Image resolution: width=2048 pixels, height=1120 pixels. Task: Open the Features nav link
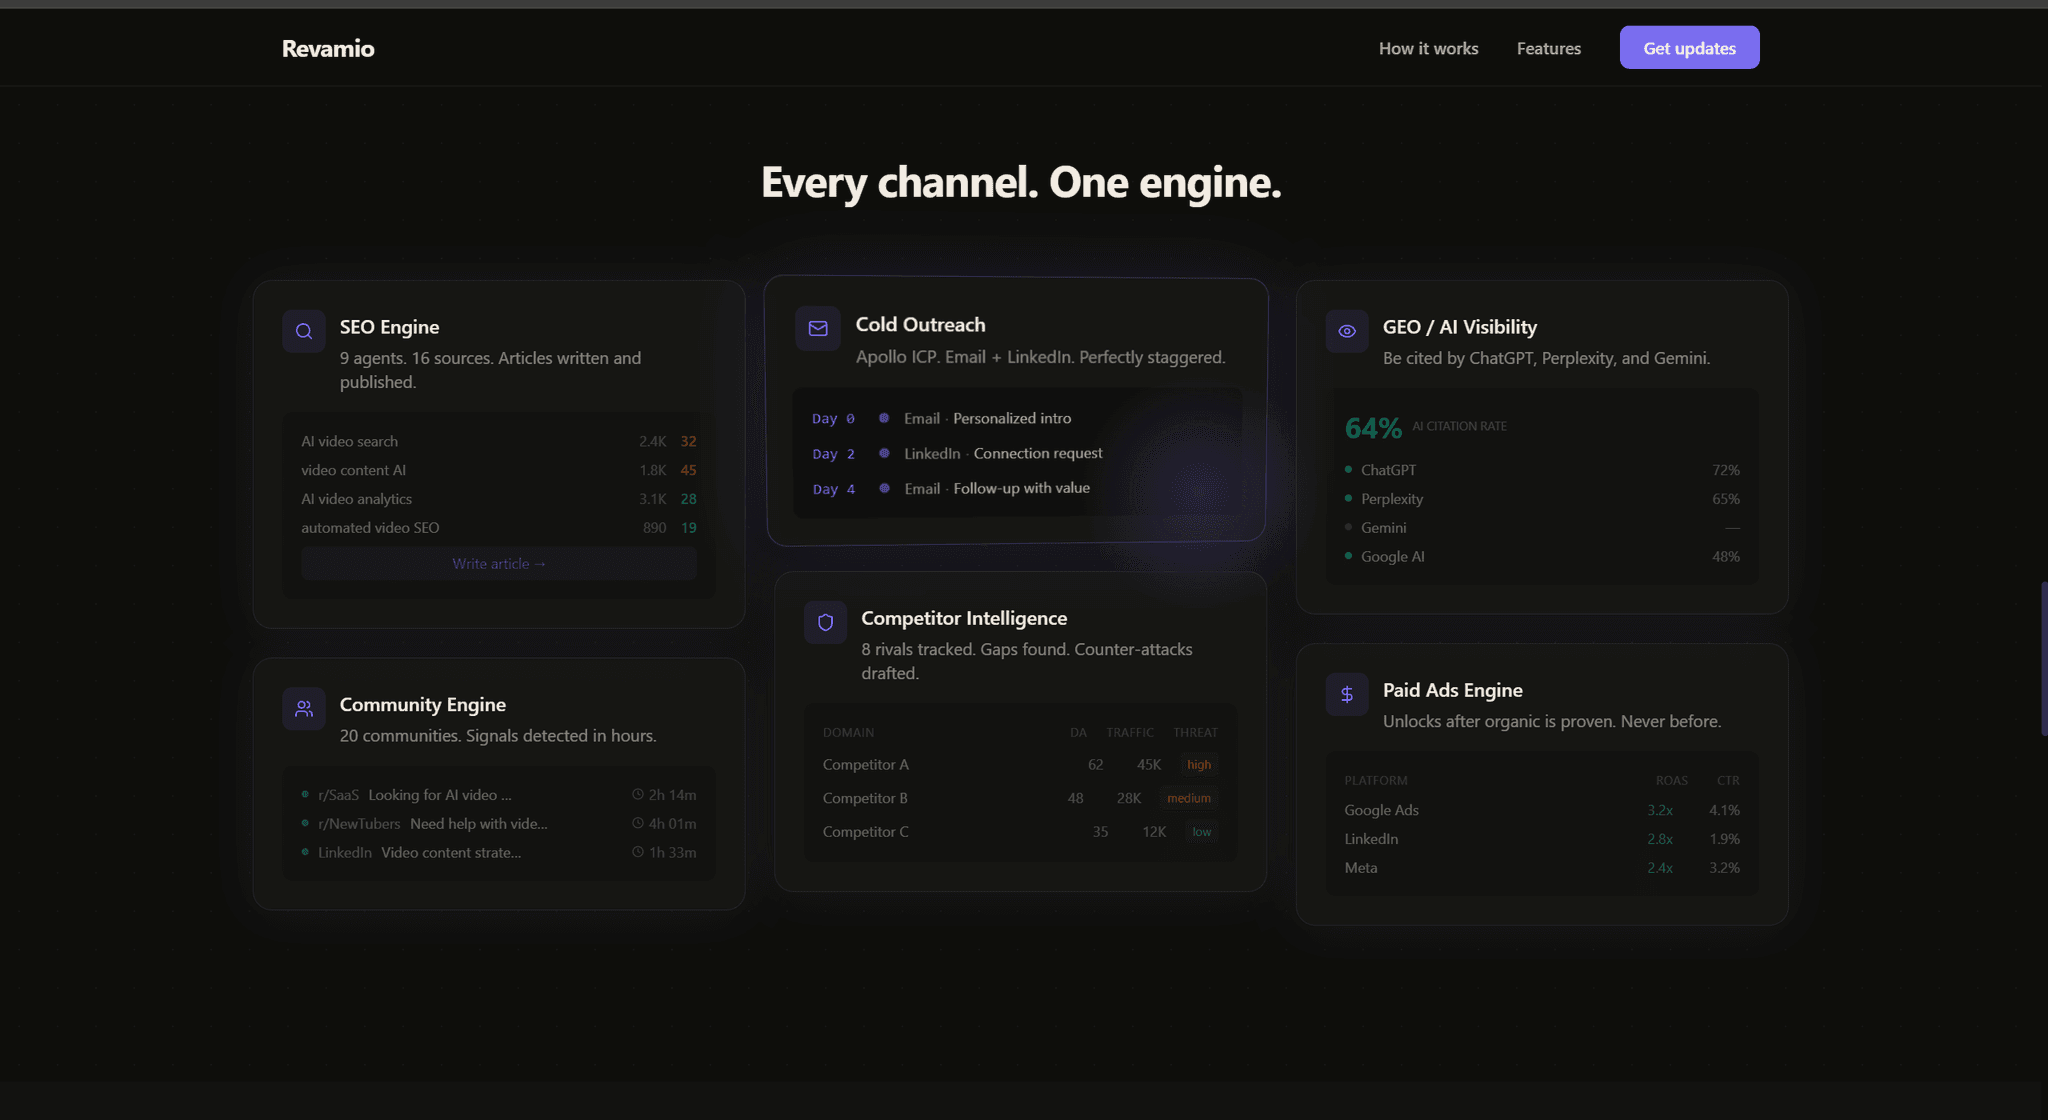tap(1548, 48)
